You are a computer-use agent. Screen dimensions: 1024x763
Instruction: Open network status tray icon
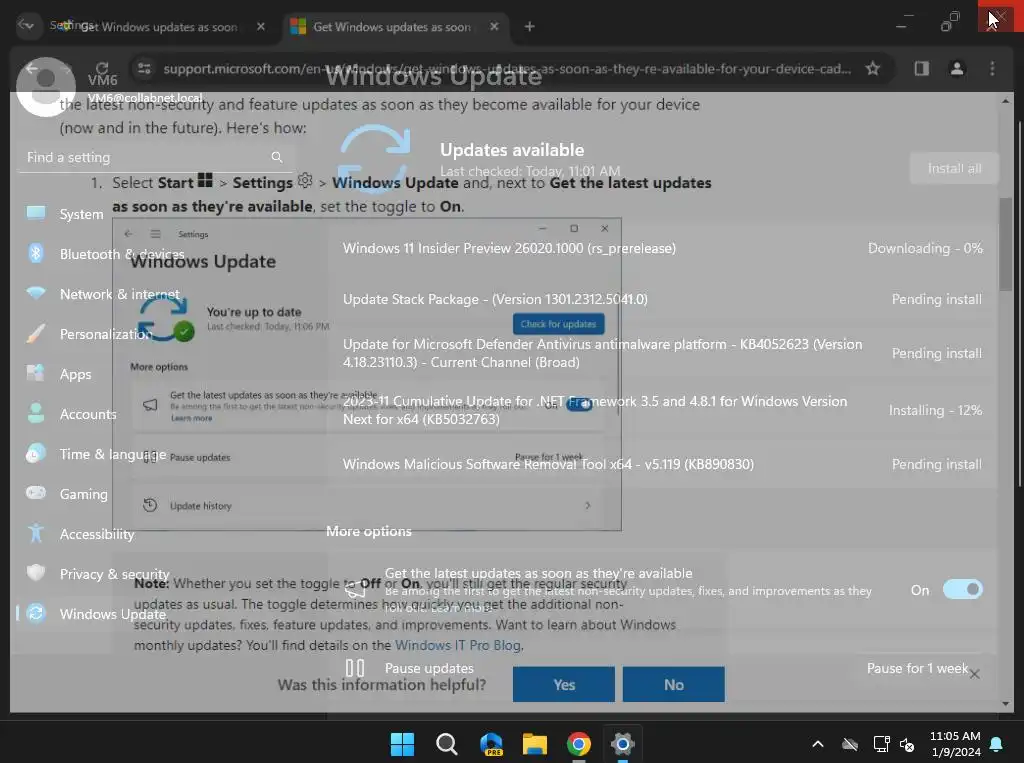pos(881,743)
